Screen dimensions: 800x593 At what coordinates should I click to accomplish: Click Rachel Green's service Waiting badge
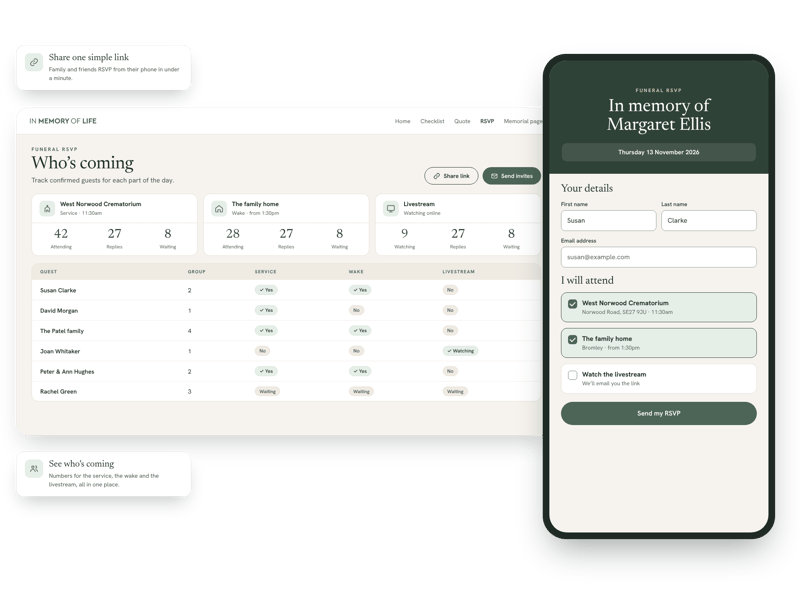tap(267, 391)
